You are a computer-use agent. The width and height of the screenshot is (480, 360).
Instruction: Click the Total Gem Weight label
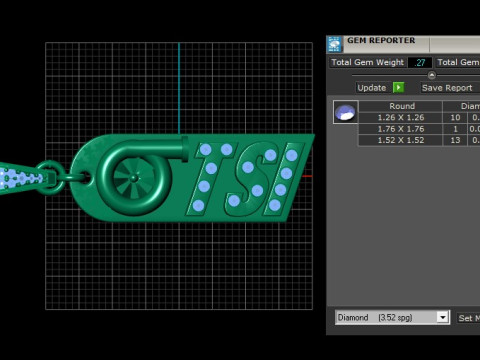pos(367,62)
